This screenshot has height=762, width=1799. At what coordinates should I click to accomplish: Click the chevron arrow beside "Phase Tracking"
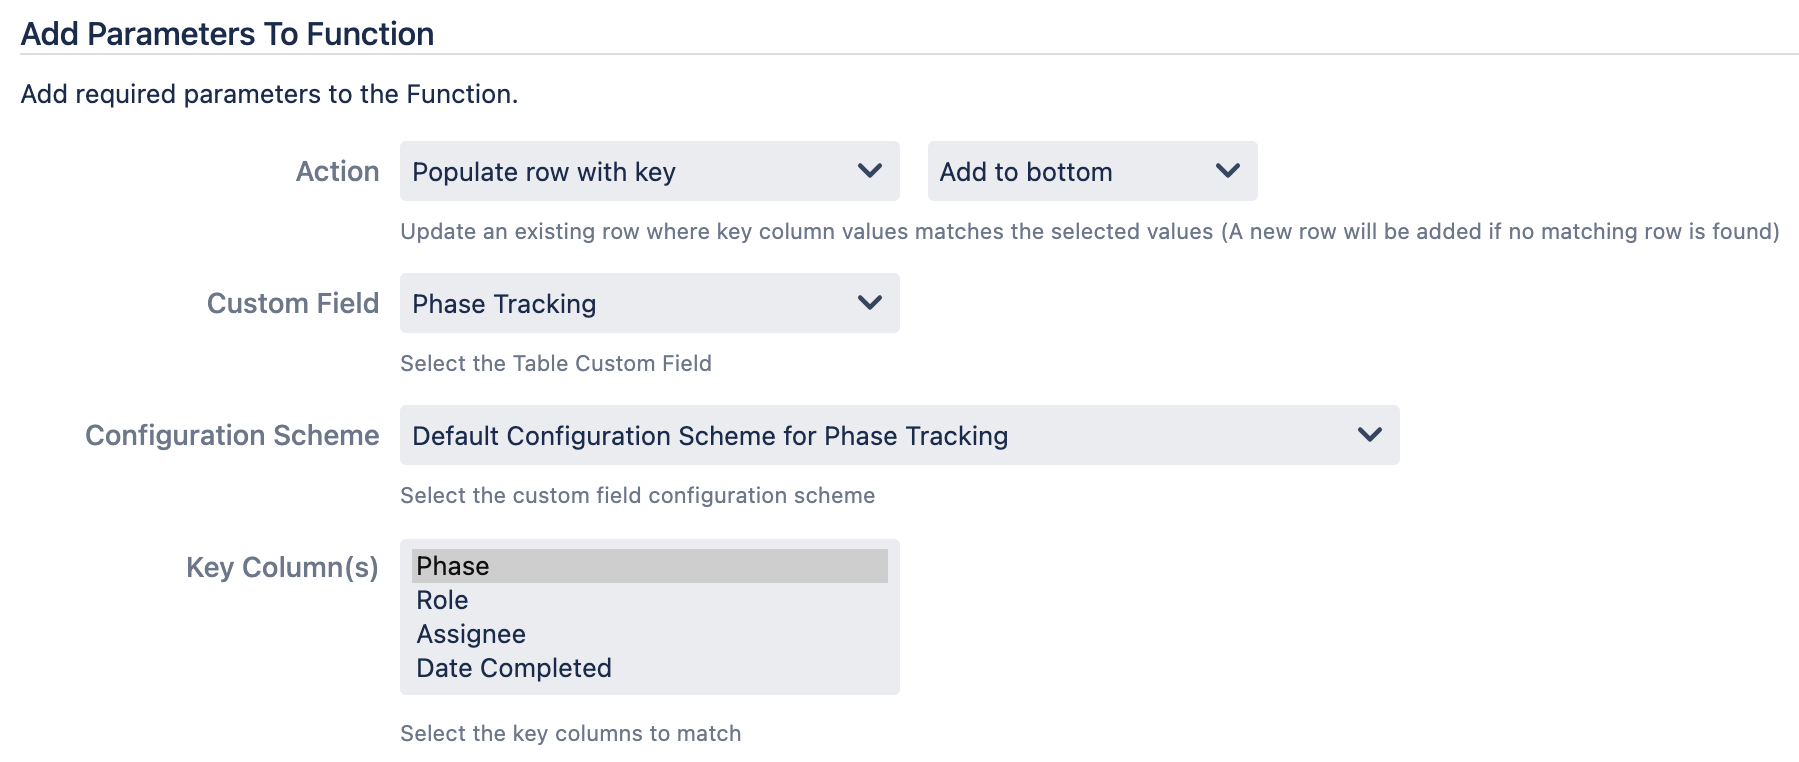pyautogui.click(x=870, y=303)
